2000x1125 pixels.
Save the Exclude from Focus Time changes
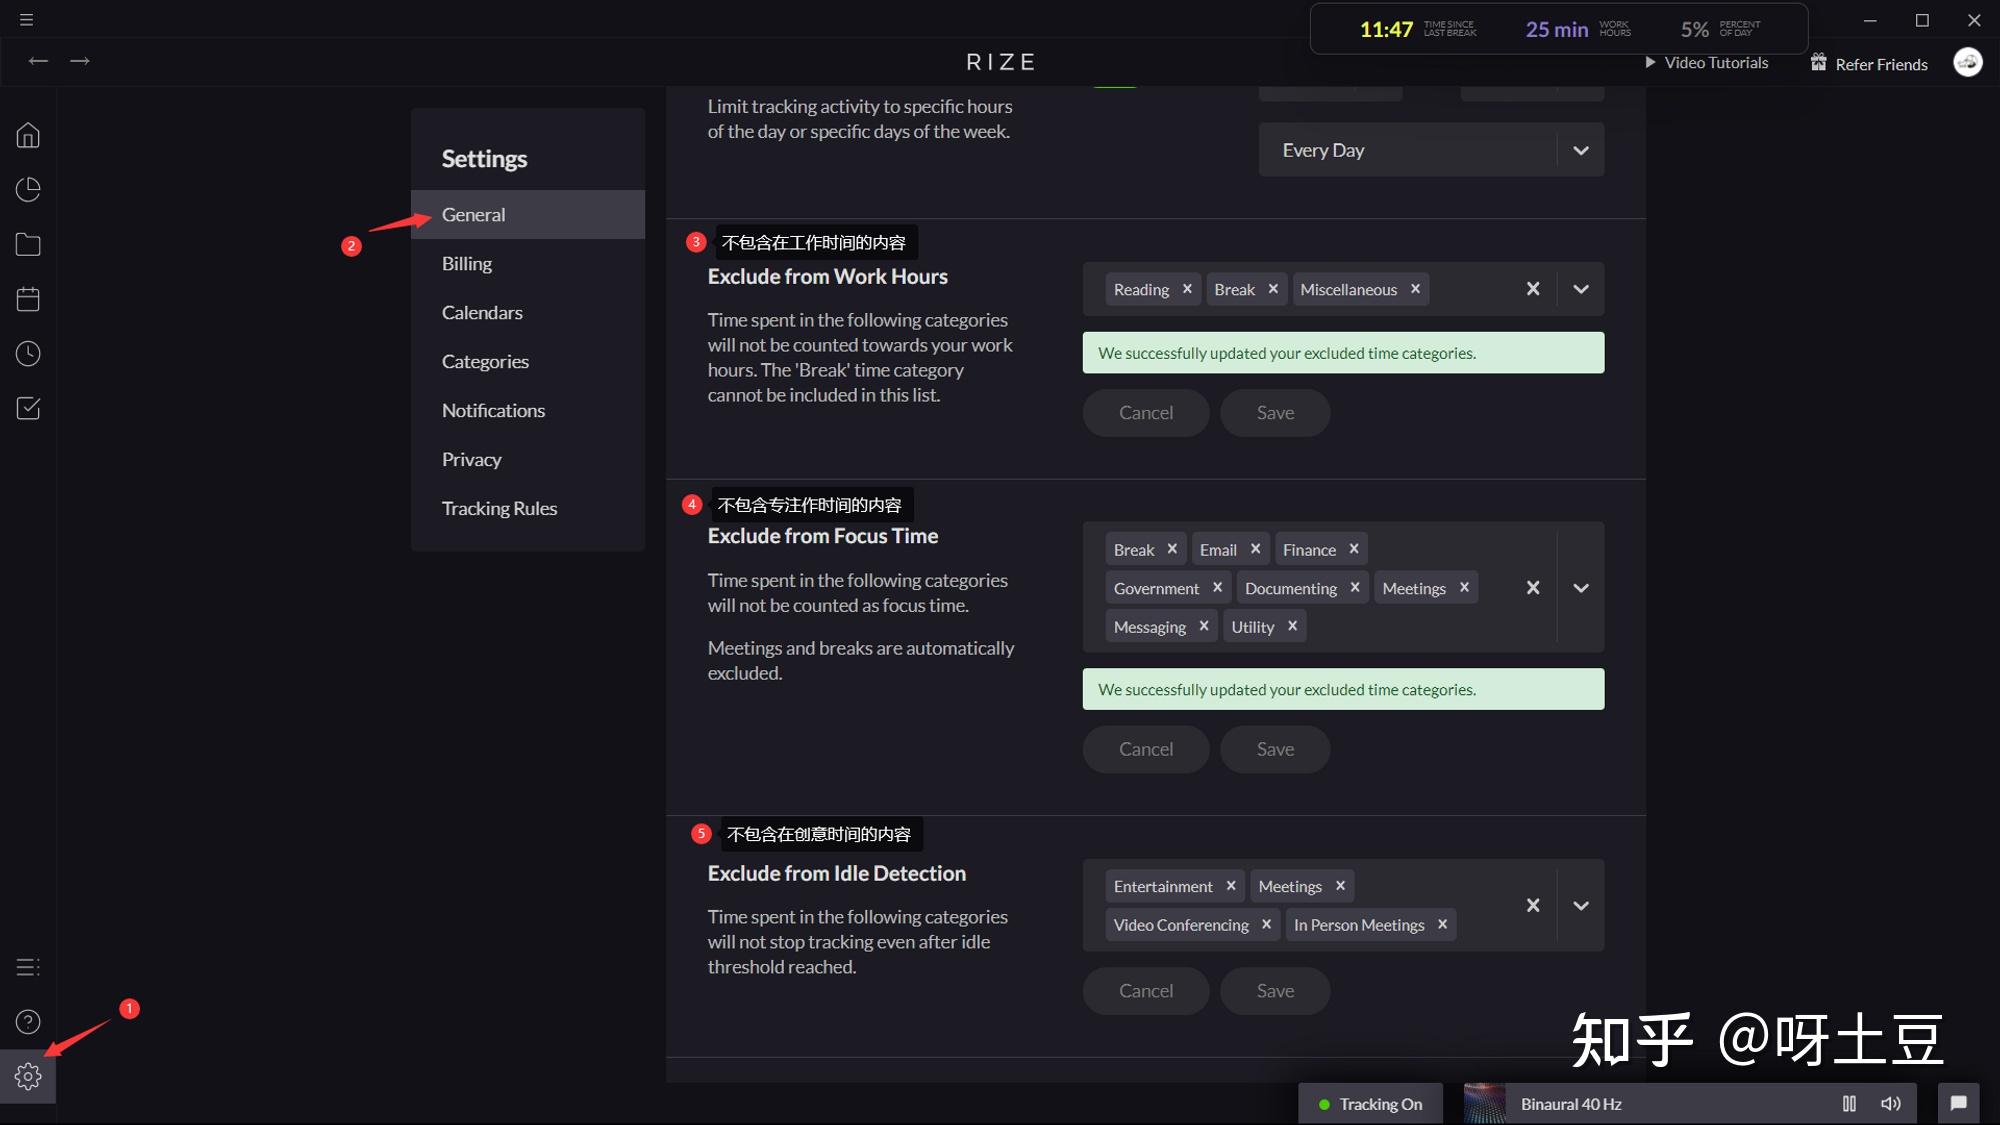pyautogui.click(x=1275, y=749)
